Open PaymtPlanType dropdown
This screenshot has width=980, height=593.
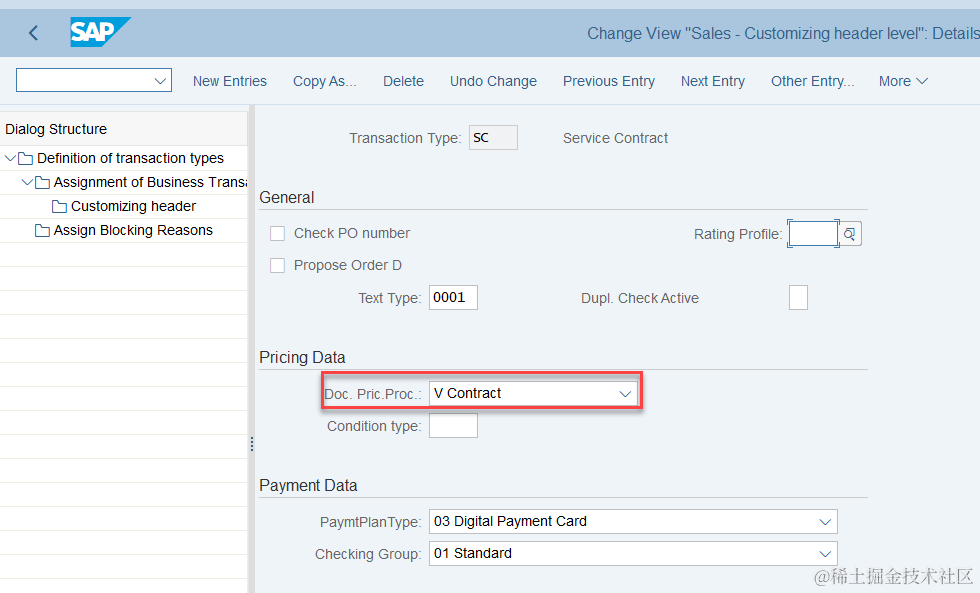(x=825, y=522)
